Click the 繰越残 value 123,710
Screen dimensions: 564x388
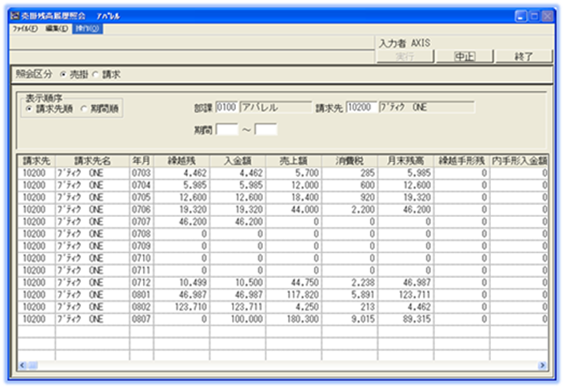[182, 307]
